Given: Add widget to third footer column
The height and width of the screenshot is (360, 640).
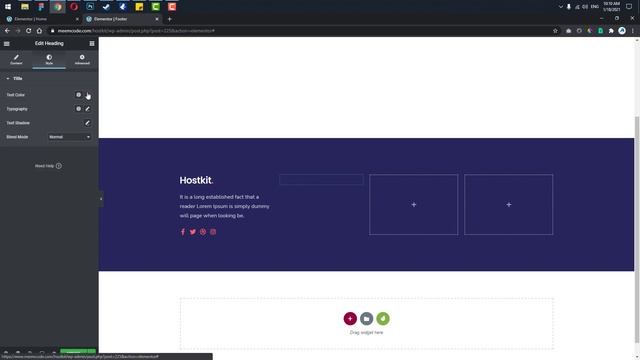Looking at the screenshot, I should 413,204.
